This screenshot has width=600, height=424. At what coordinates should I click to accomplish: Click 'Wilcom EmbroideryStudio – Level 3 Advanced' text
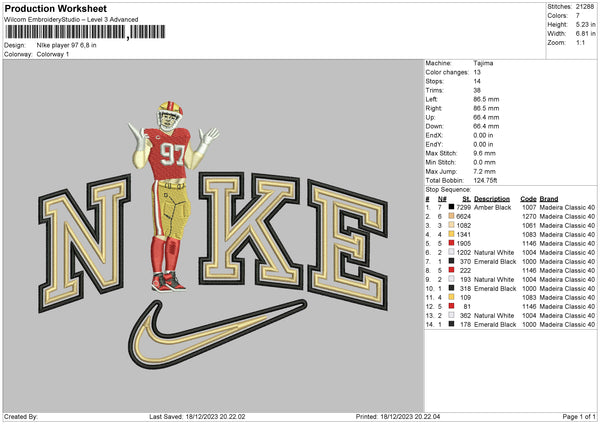pyautogui.click(x=71, y=20)
